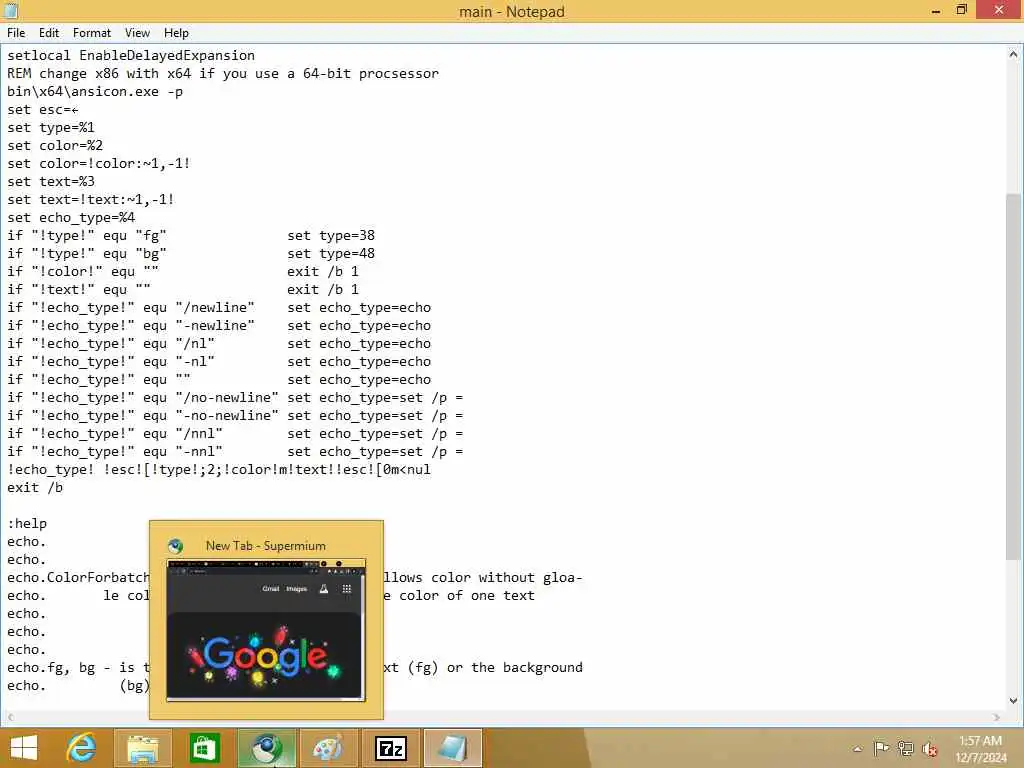1024x768 pixels.
Task: Click the line "set esc="
Action: click(43, 110)
